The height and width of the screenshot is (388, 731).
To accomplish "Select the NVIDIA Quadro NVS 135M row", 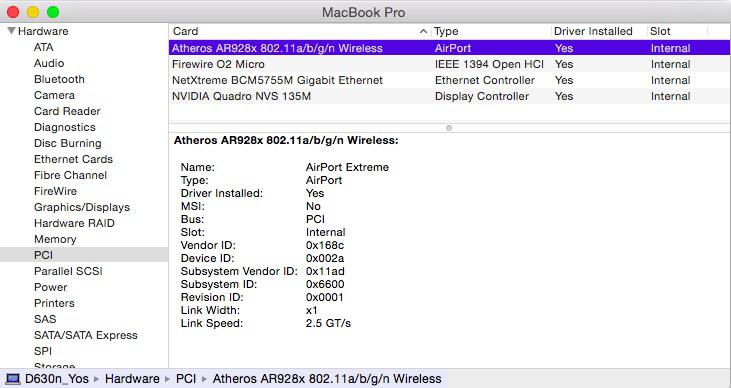I will coord(449,96).
